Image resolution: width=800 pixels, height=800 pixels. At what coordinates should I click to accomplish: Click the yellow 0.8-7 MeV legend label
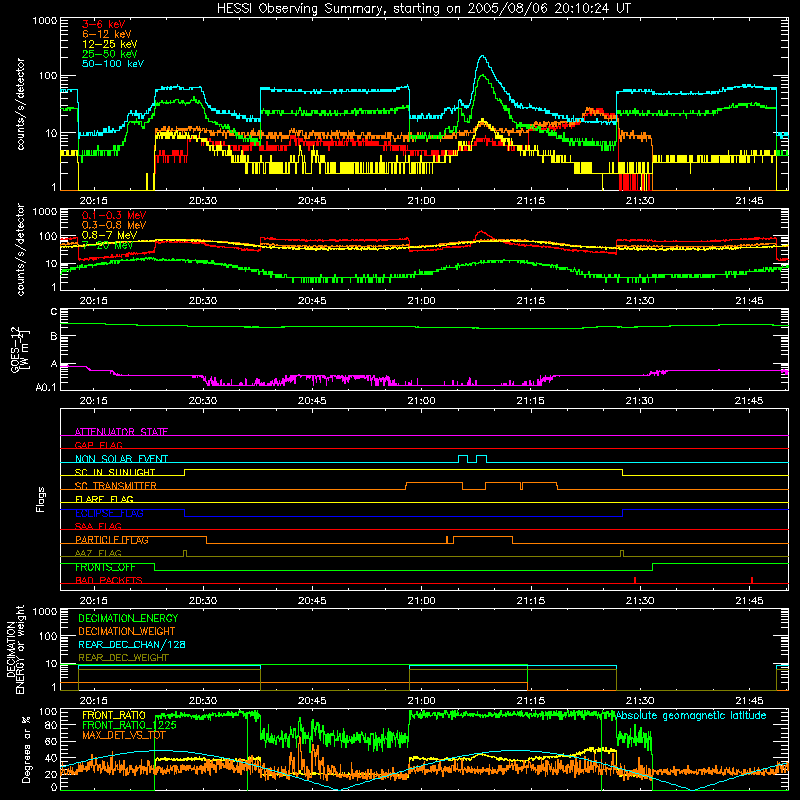coord(109,235)
